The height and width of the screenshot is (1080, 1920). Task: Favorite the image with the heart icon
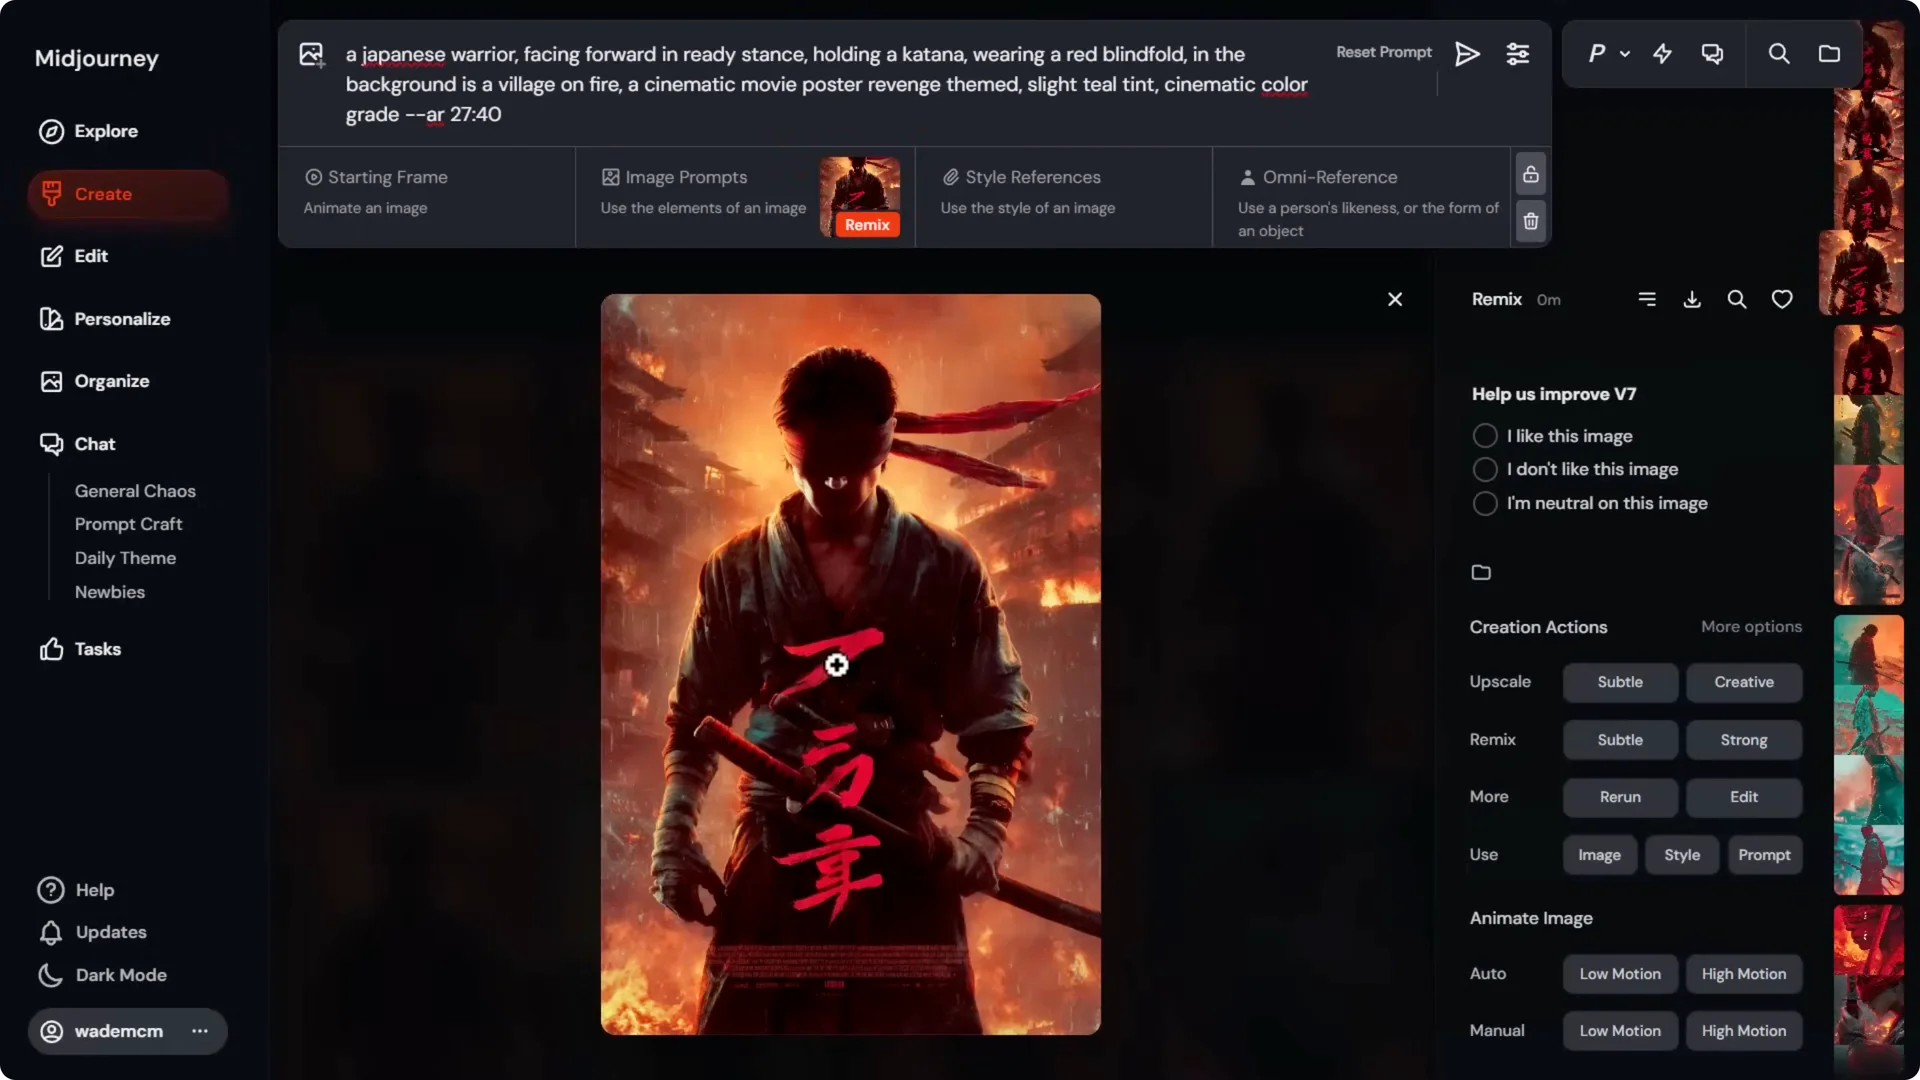(1782, 299)
